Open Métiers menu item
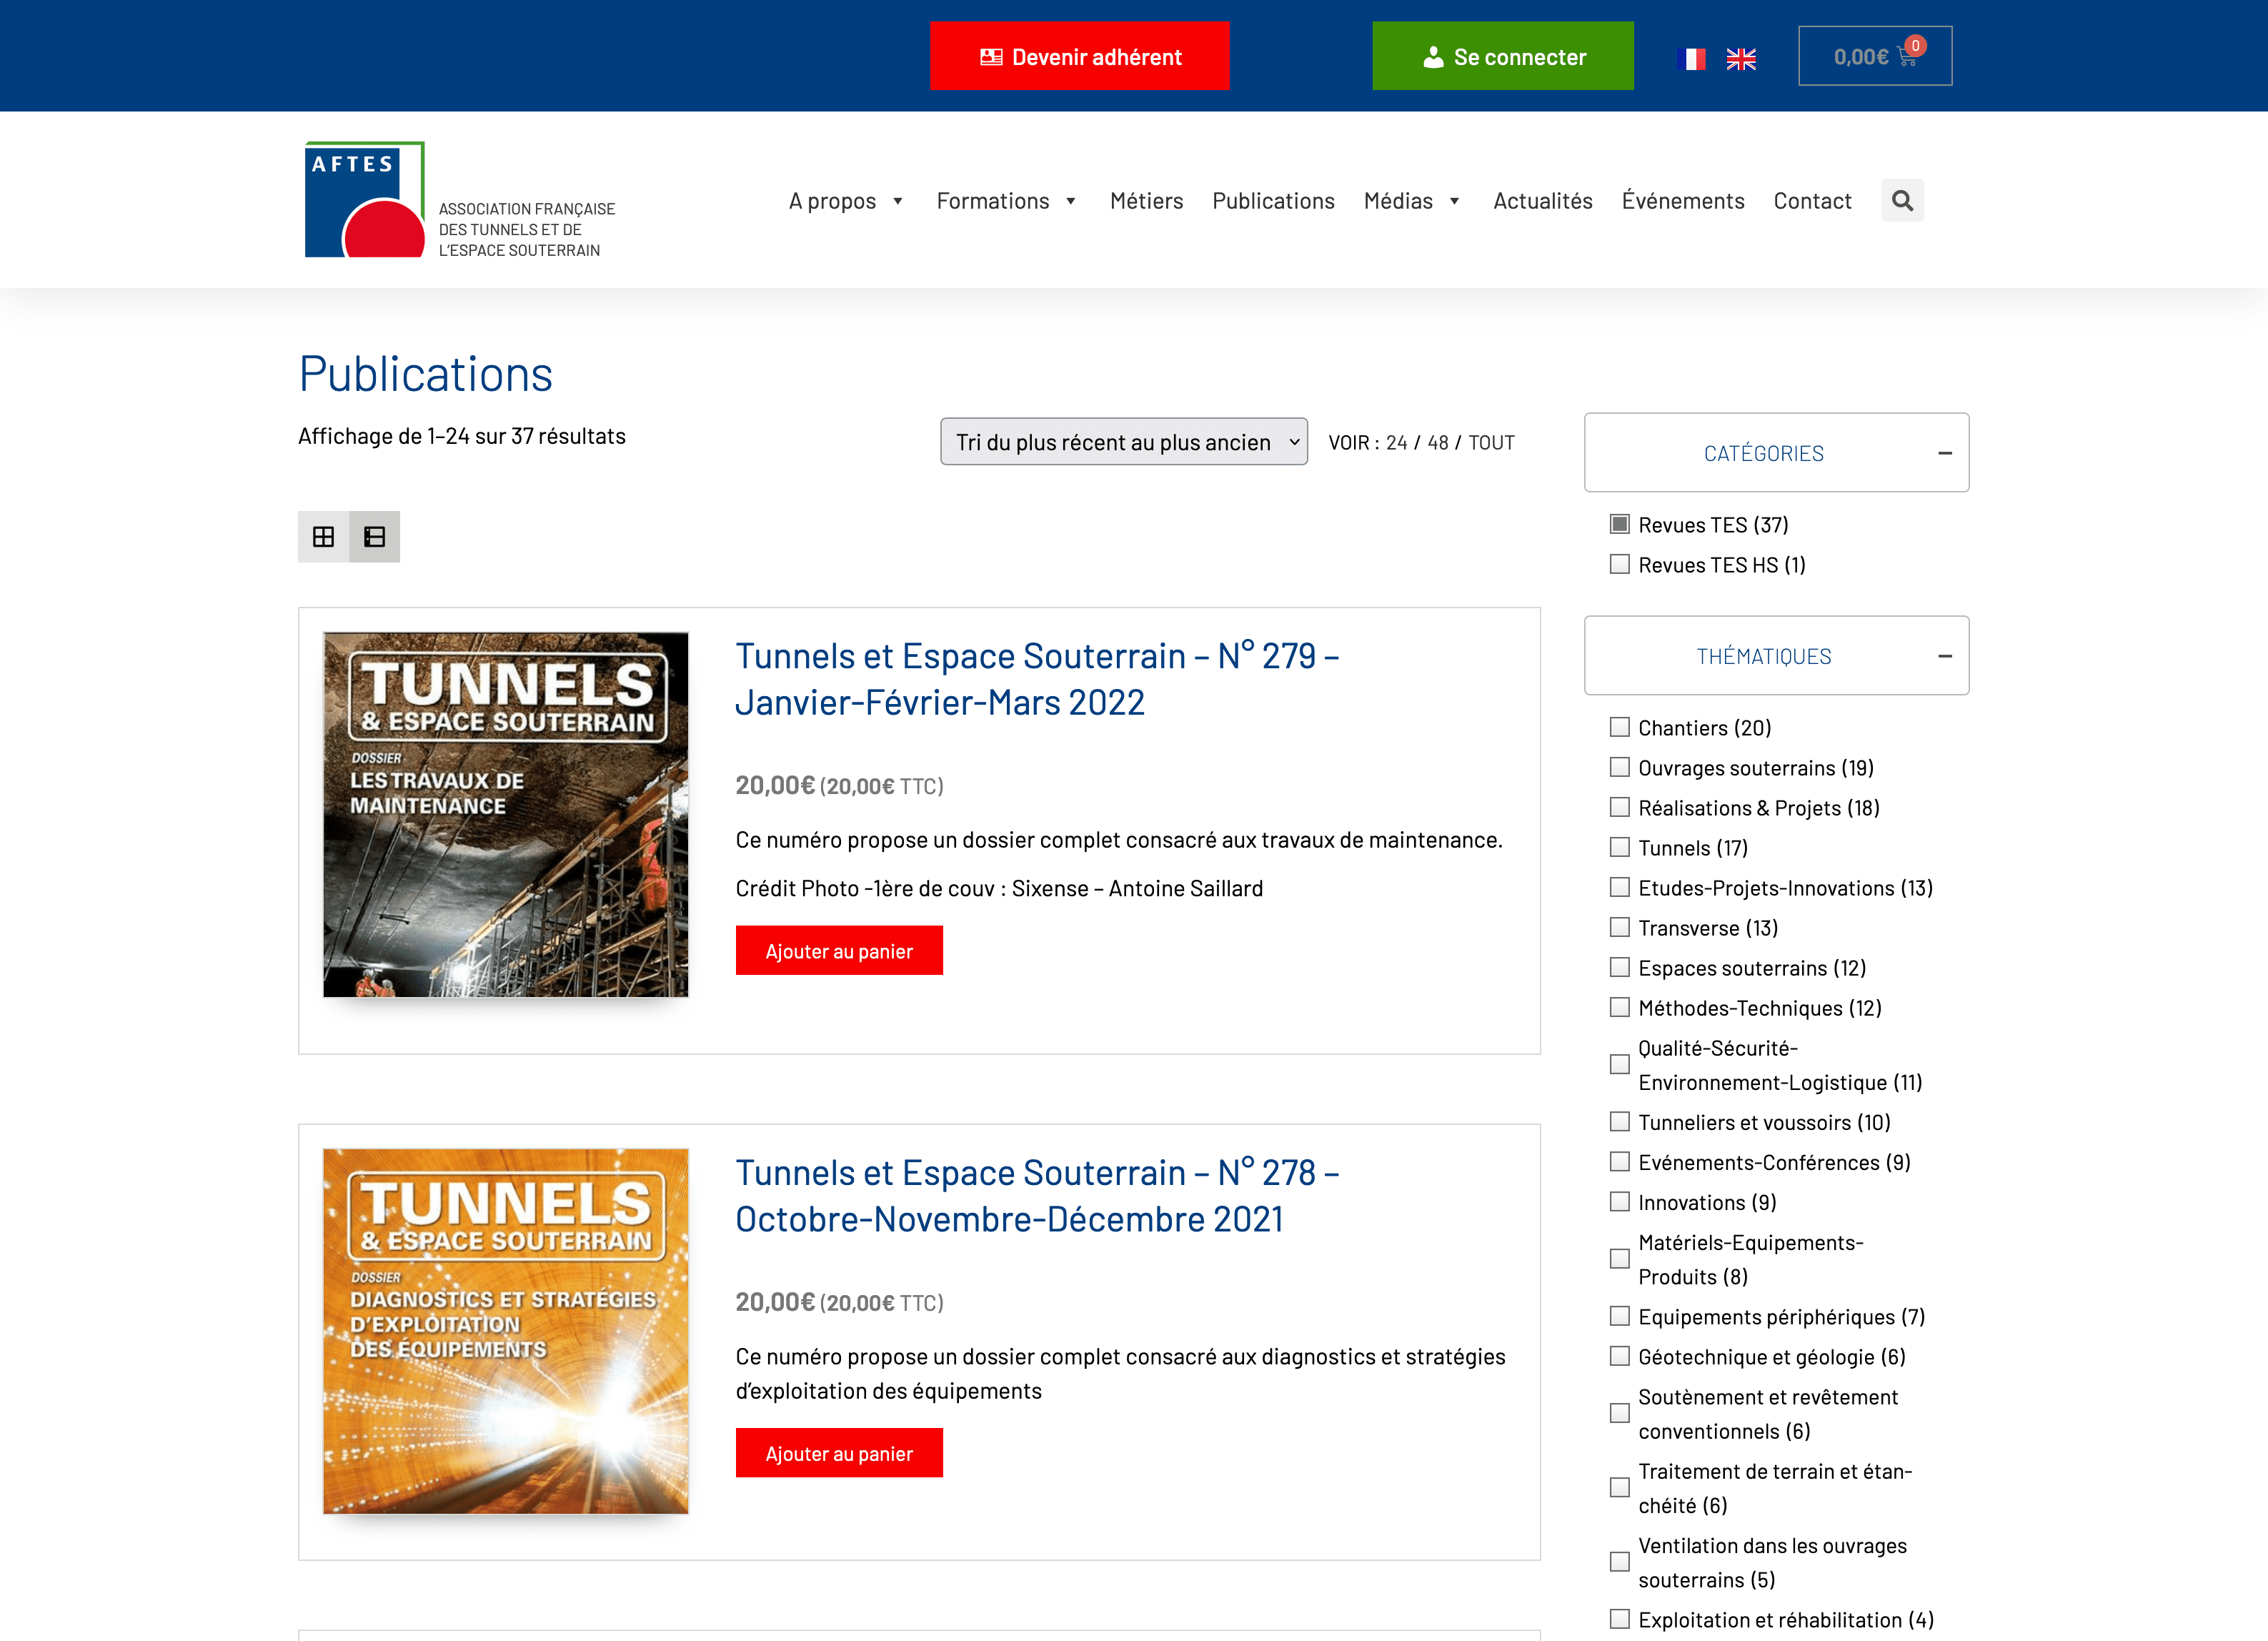Viewport: 2268px width, 1641px height. click(1146, 201)
